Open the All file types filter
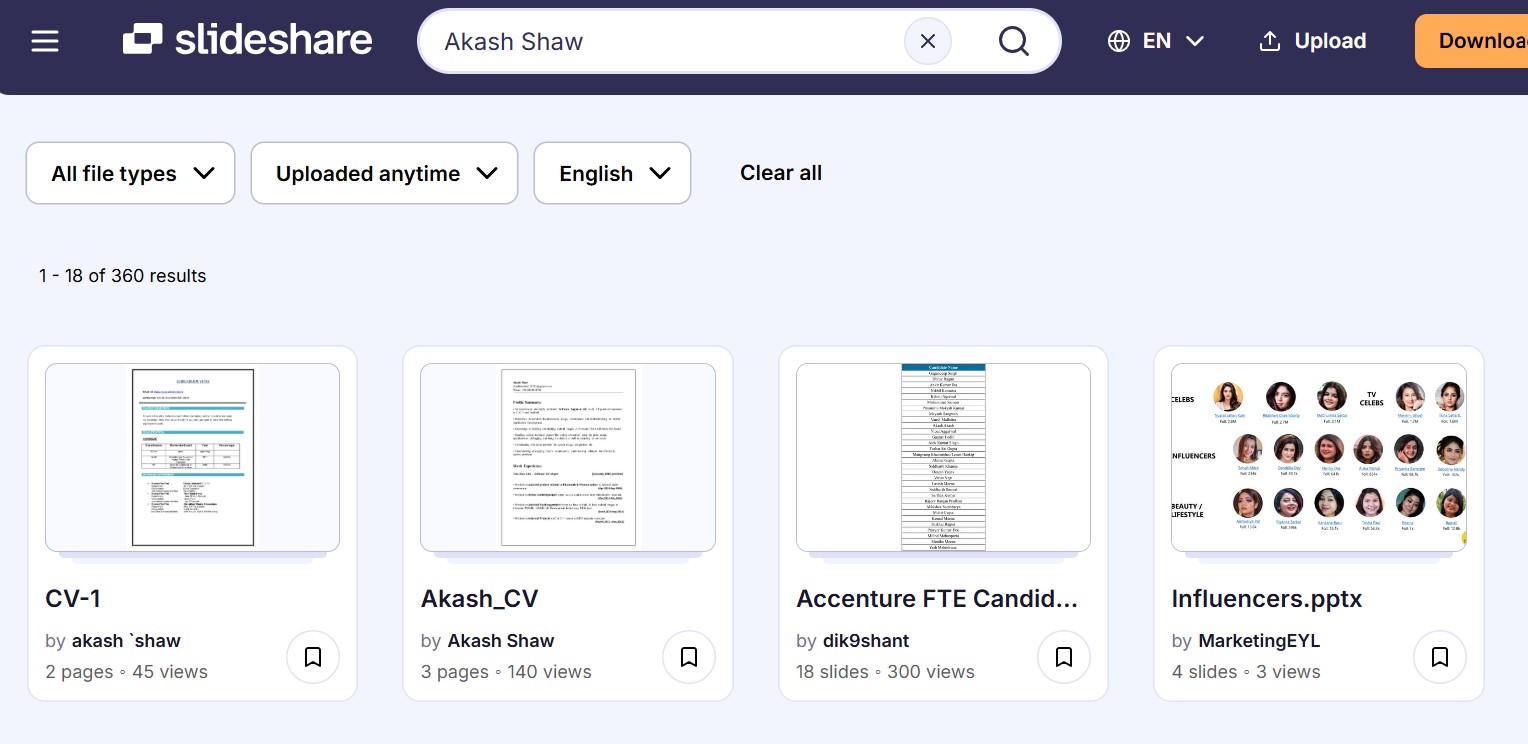1528x744 pixels. 130,173
